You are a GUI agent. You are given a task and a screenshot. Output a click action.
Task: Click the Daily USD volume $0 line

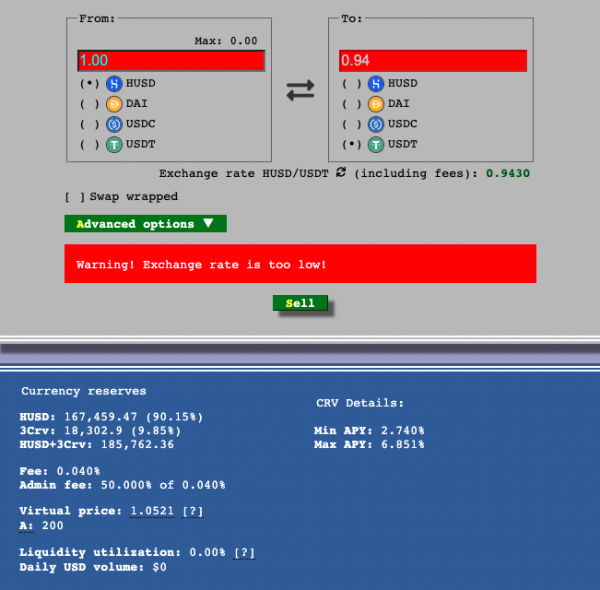click(93, 567)
